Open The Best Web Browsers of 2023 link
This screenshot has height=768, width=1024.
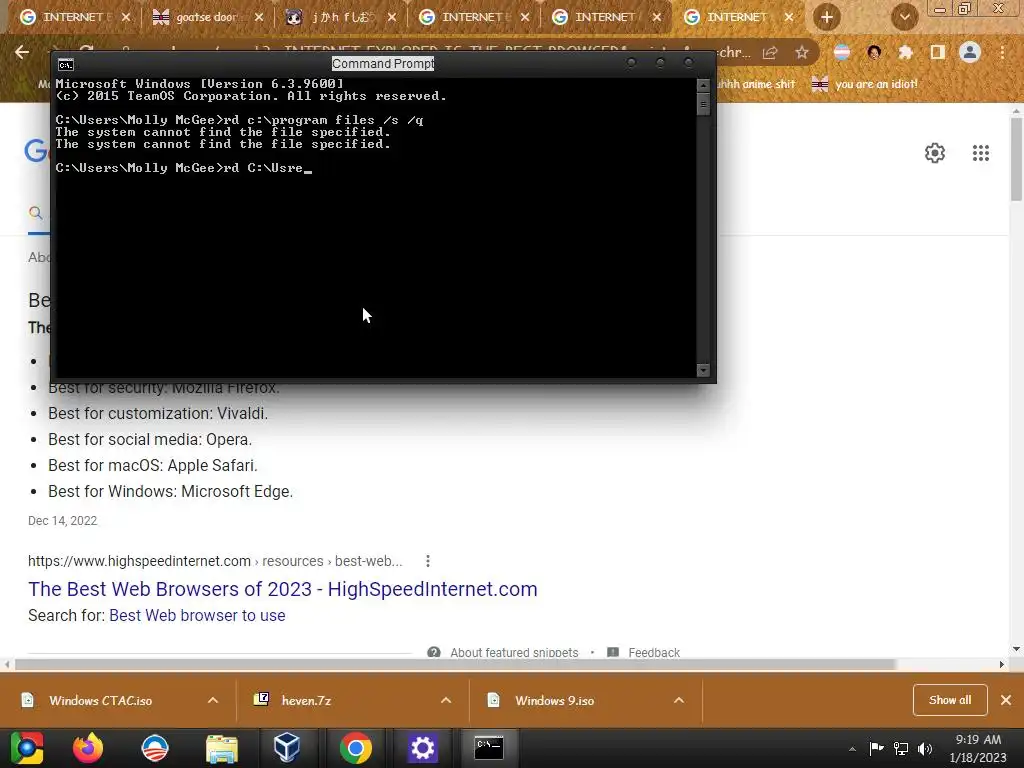pos(283,589)
